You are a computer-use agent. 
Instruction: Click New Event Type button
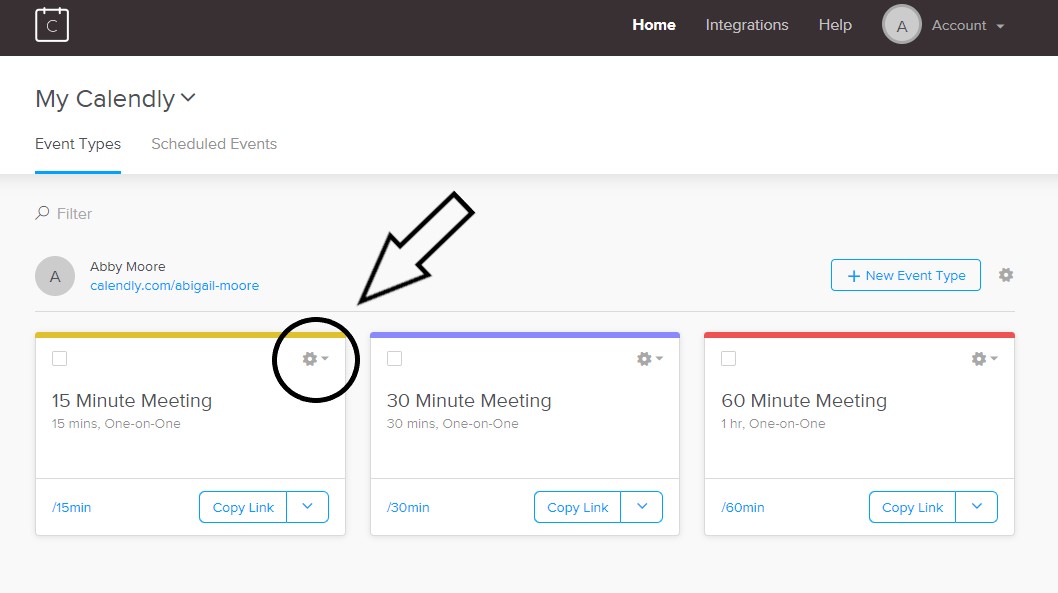coord(906,275)
